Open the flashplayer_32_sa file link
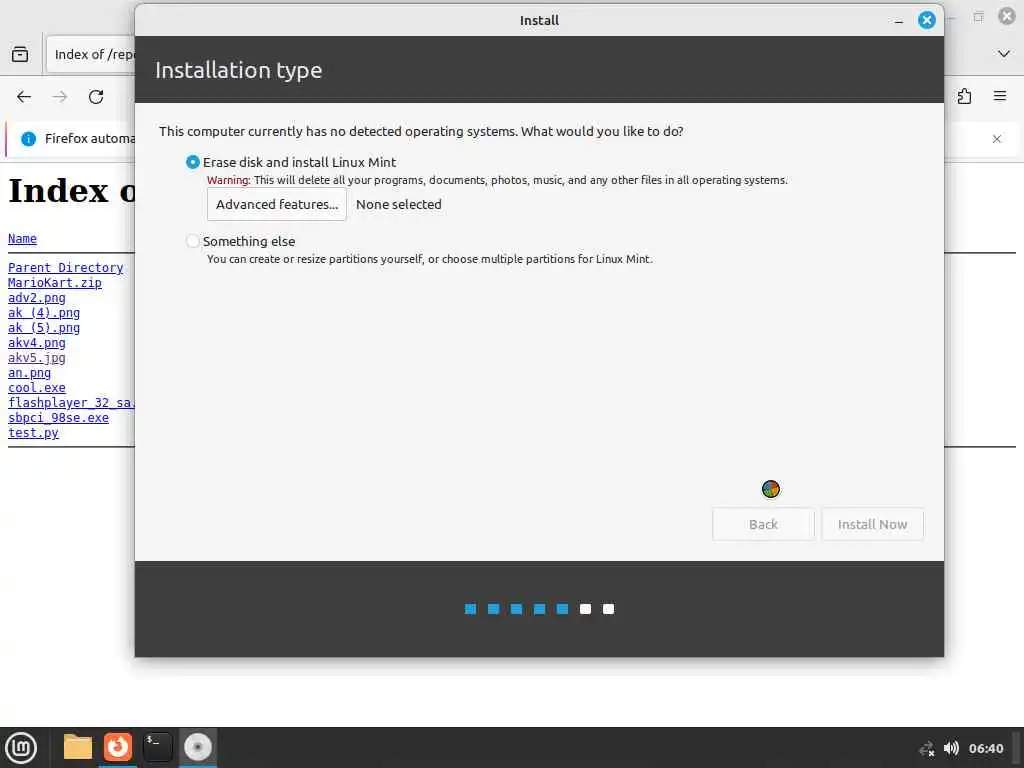This screenshot has height=768, width=1024. click(71, 403)
